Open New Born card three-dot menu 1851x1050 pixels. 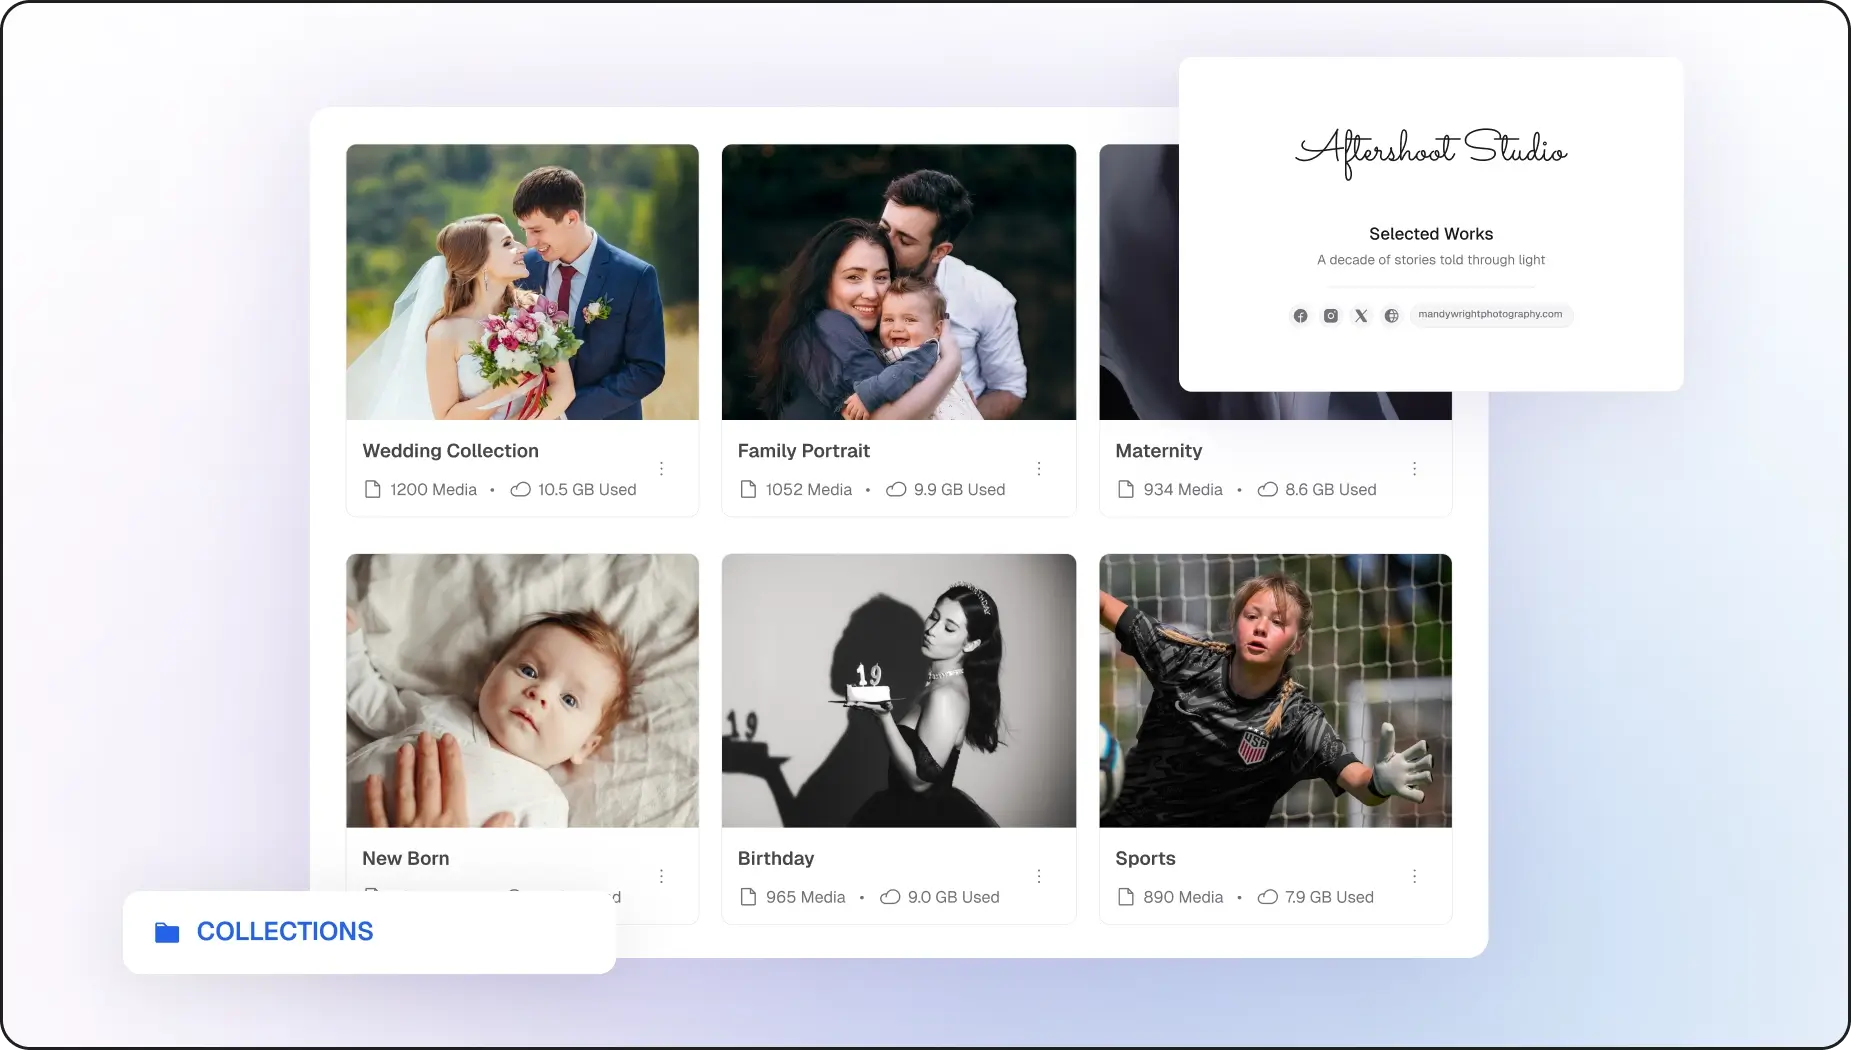pyautogui.click(x=661, y=876)
